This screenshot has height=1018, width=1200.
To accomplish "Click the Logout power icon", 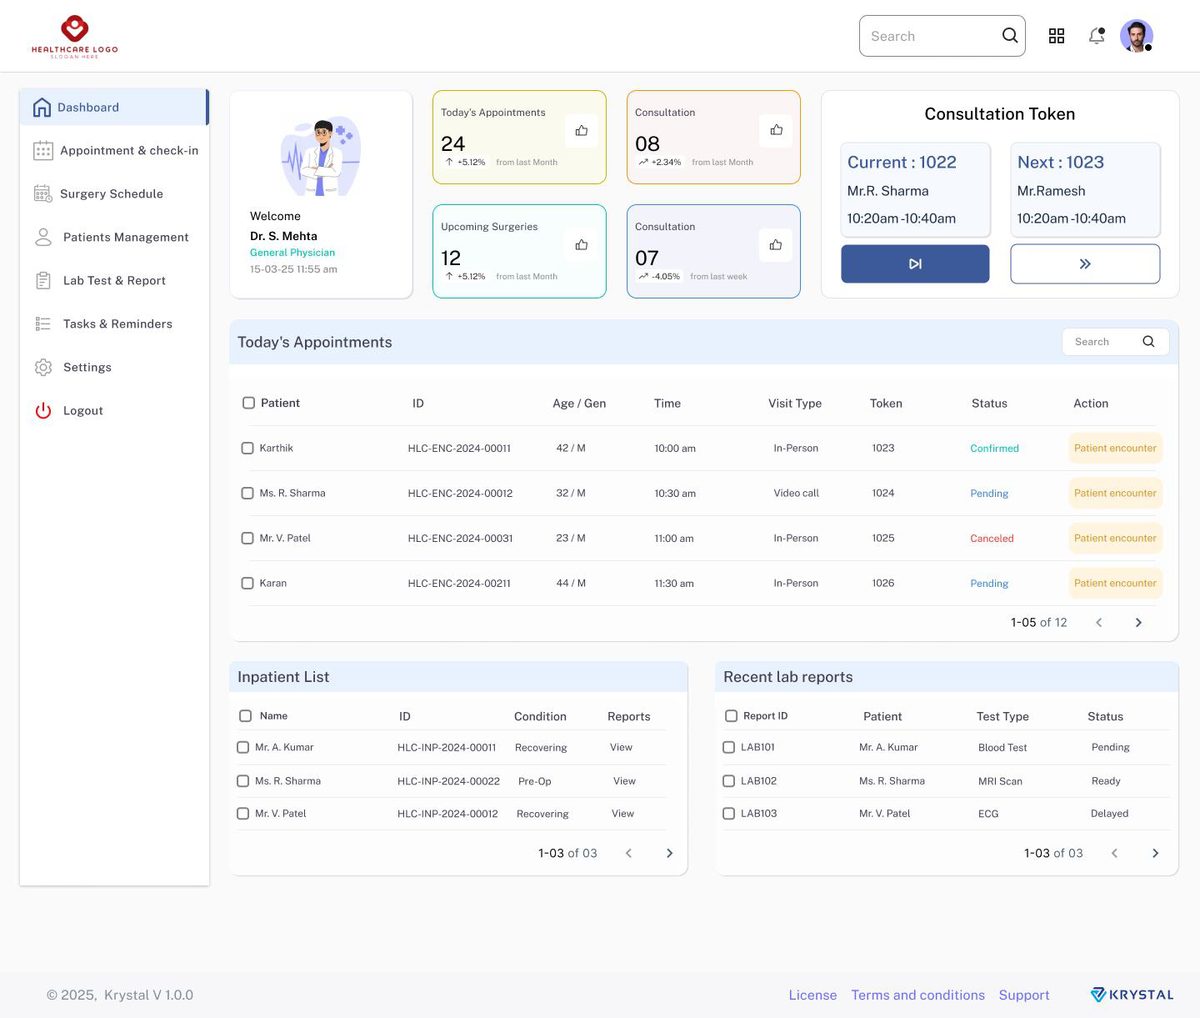I will tap(43, 410).
